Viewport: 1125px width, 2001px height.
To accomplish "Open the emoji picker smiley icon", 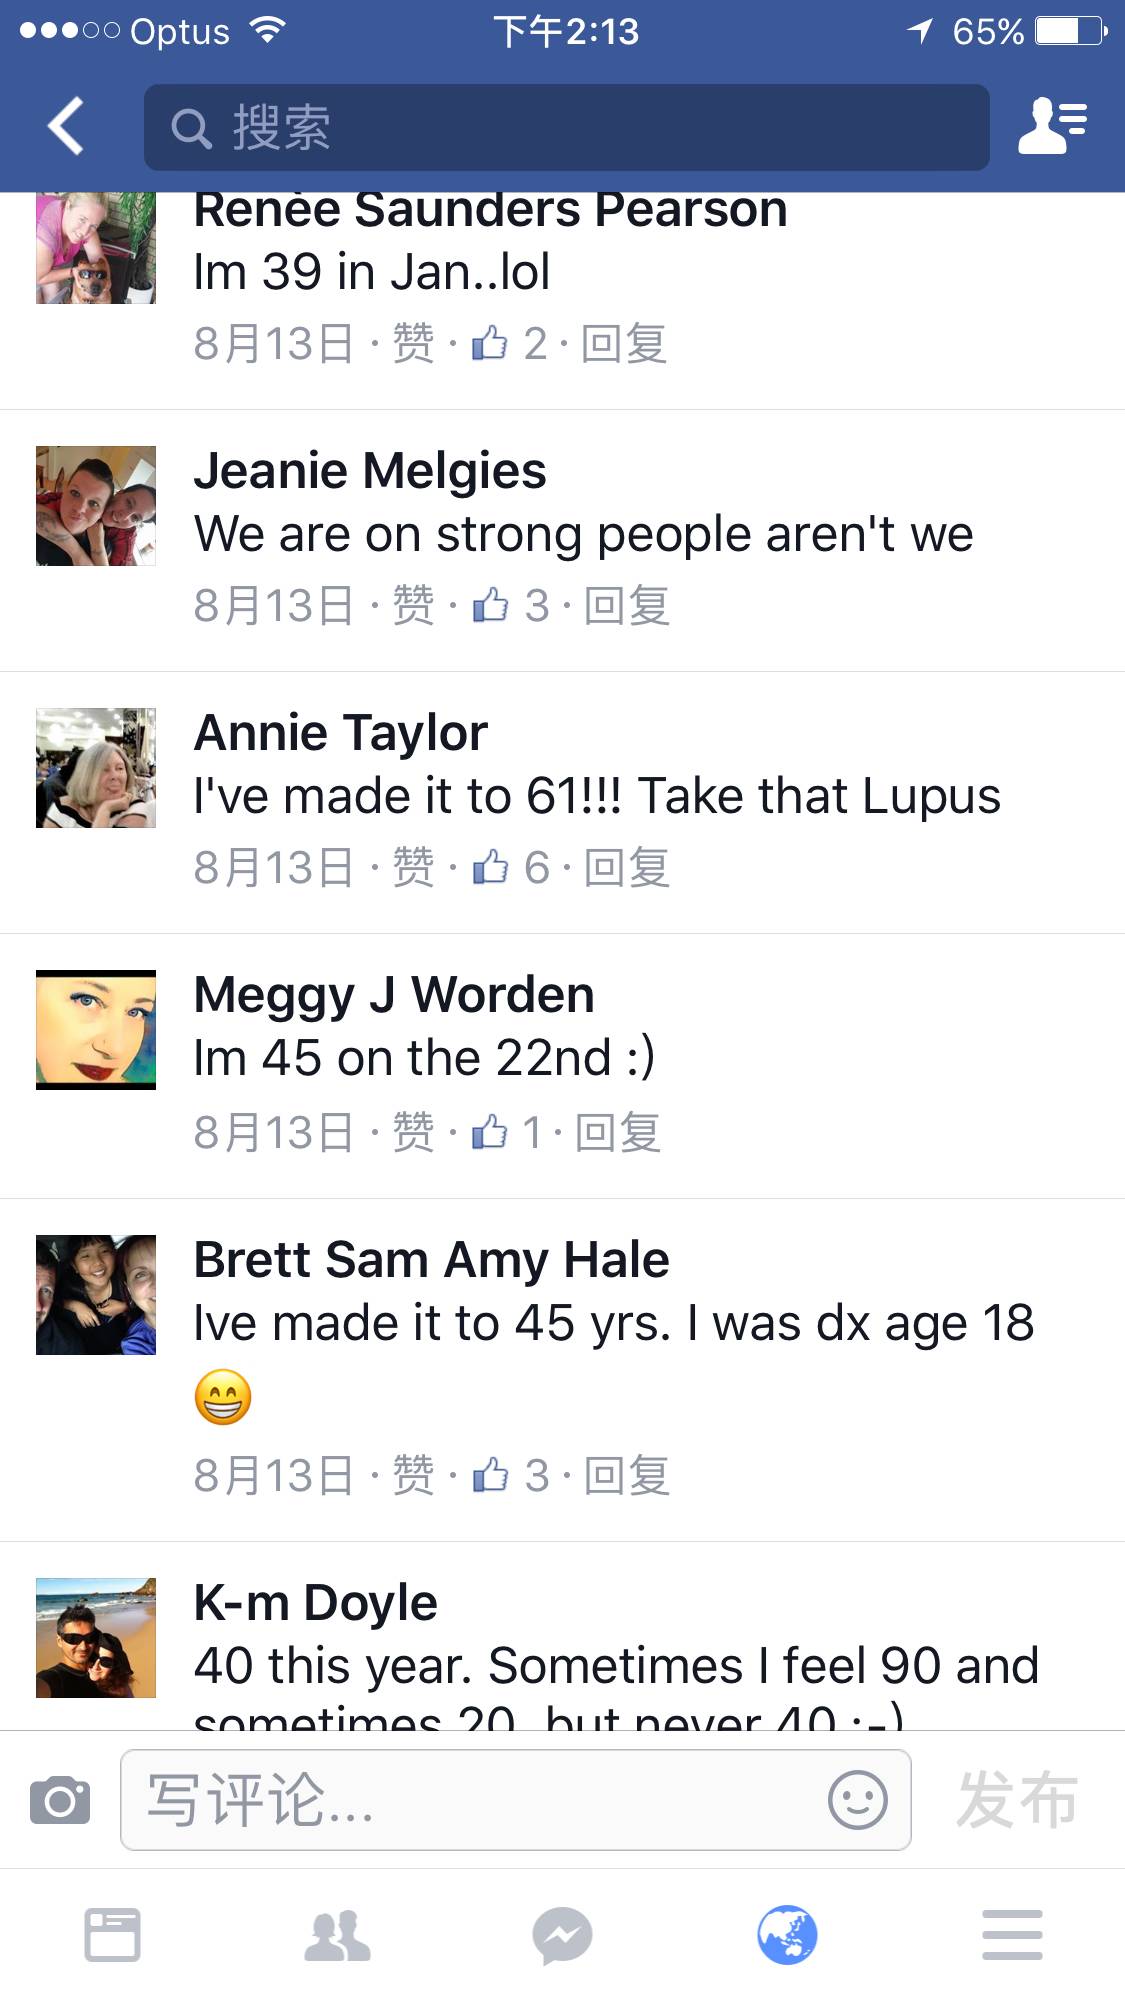I will [857, 1800].
